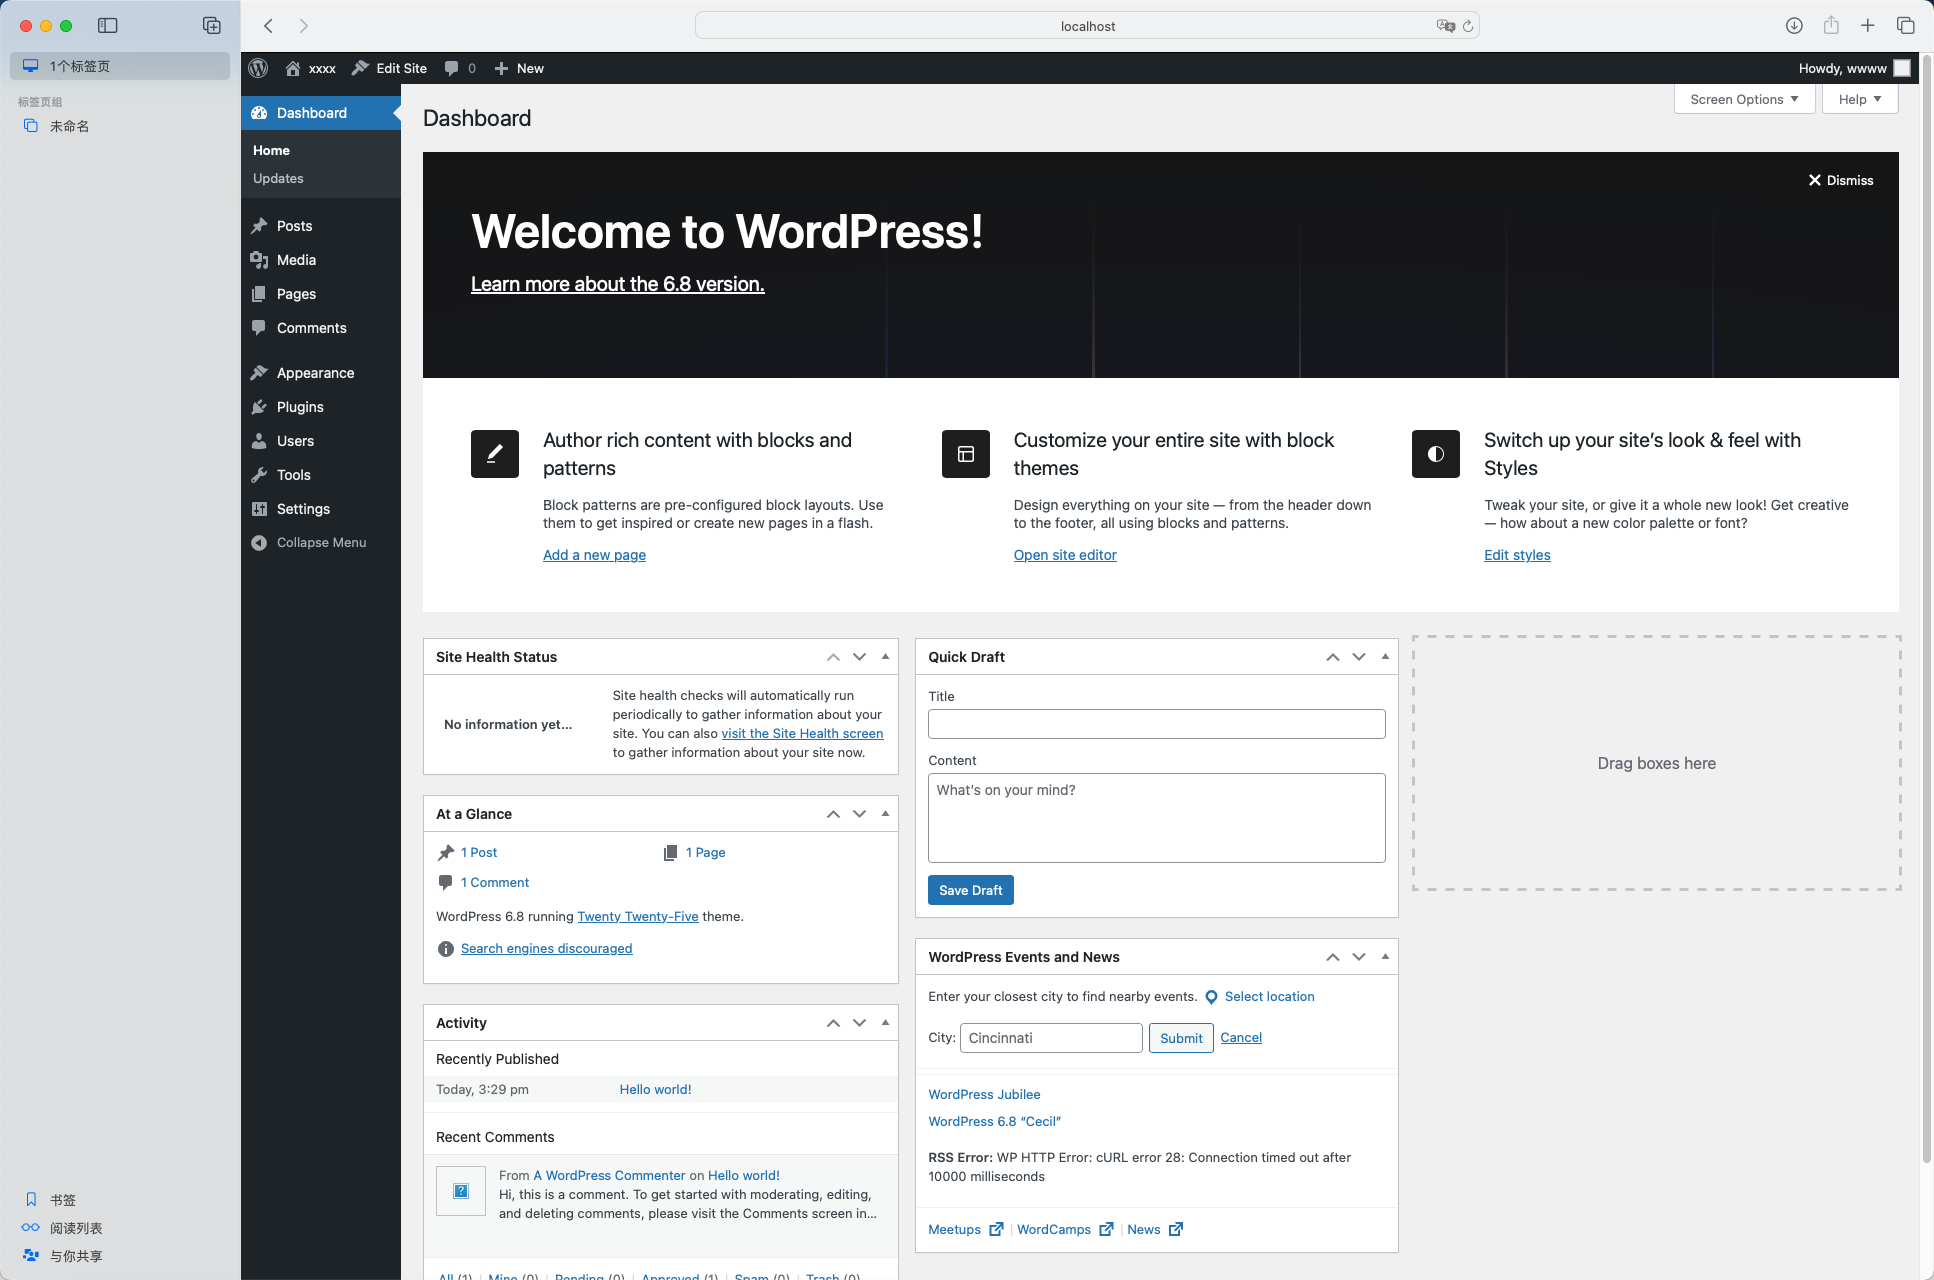The height and width of the screenshot is (1280, 1934).
Task: Open Appearance via the brush icon
Action: tap(261, 372)
